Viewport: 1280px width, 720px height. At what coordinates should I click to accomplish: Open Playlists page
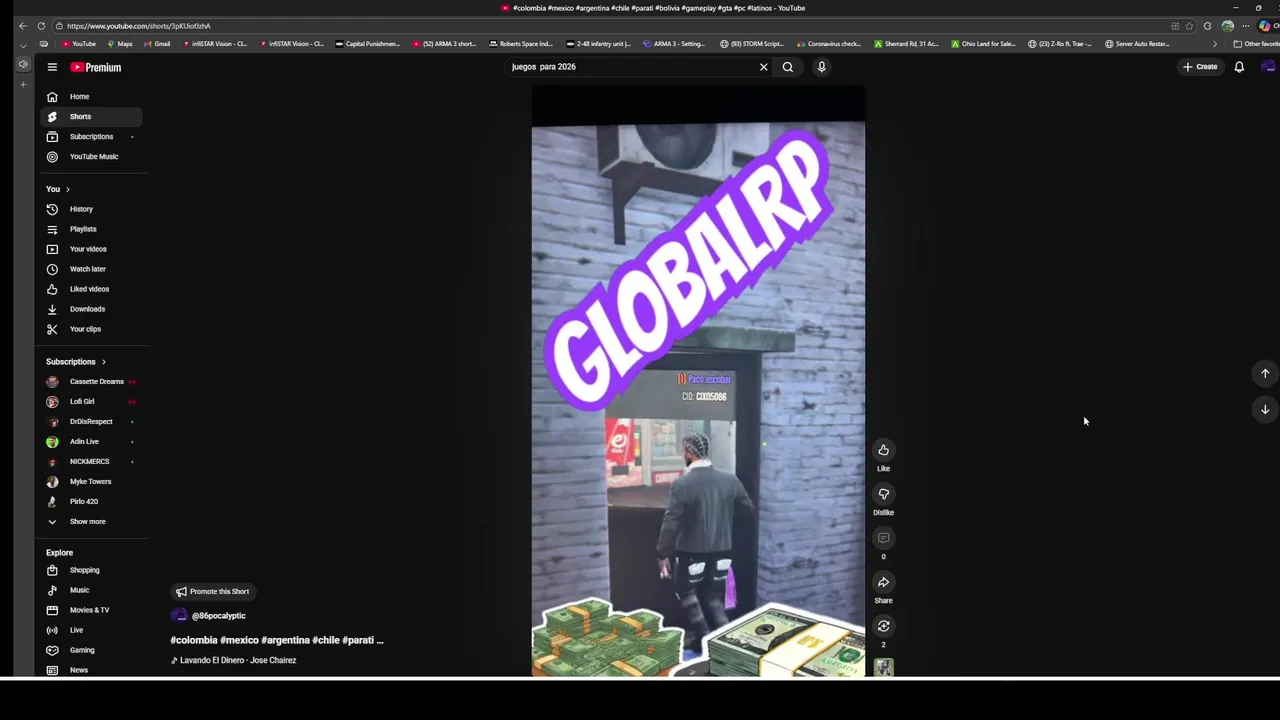(91, 229)
